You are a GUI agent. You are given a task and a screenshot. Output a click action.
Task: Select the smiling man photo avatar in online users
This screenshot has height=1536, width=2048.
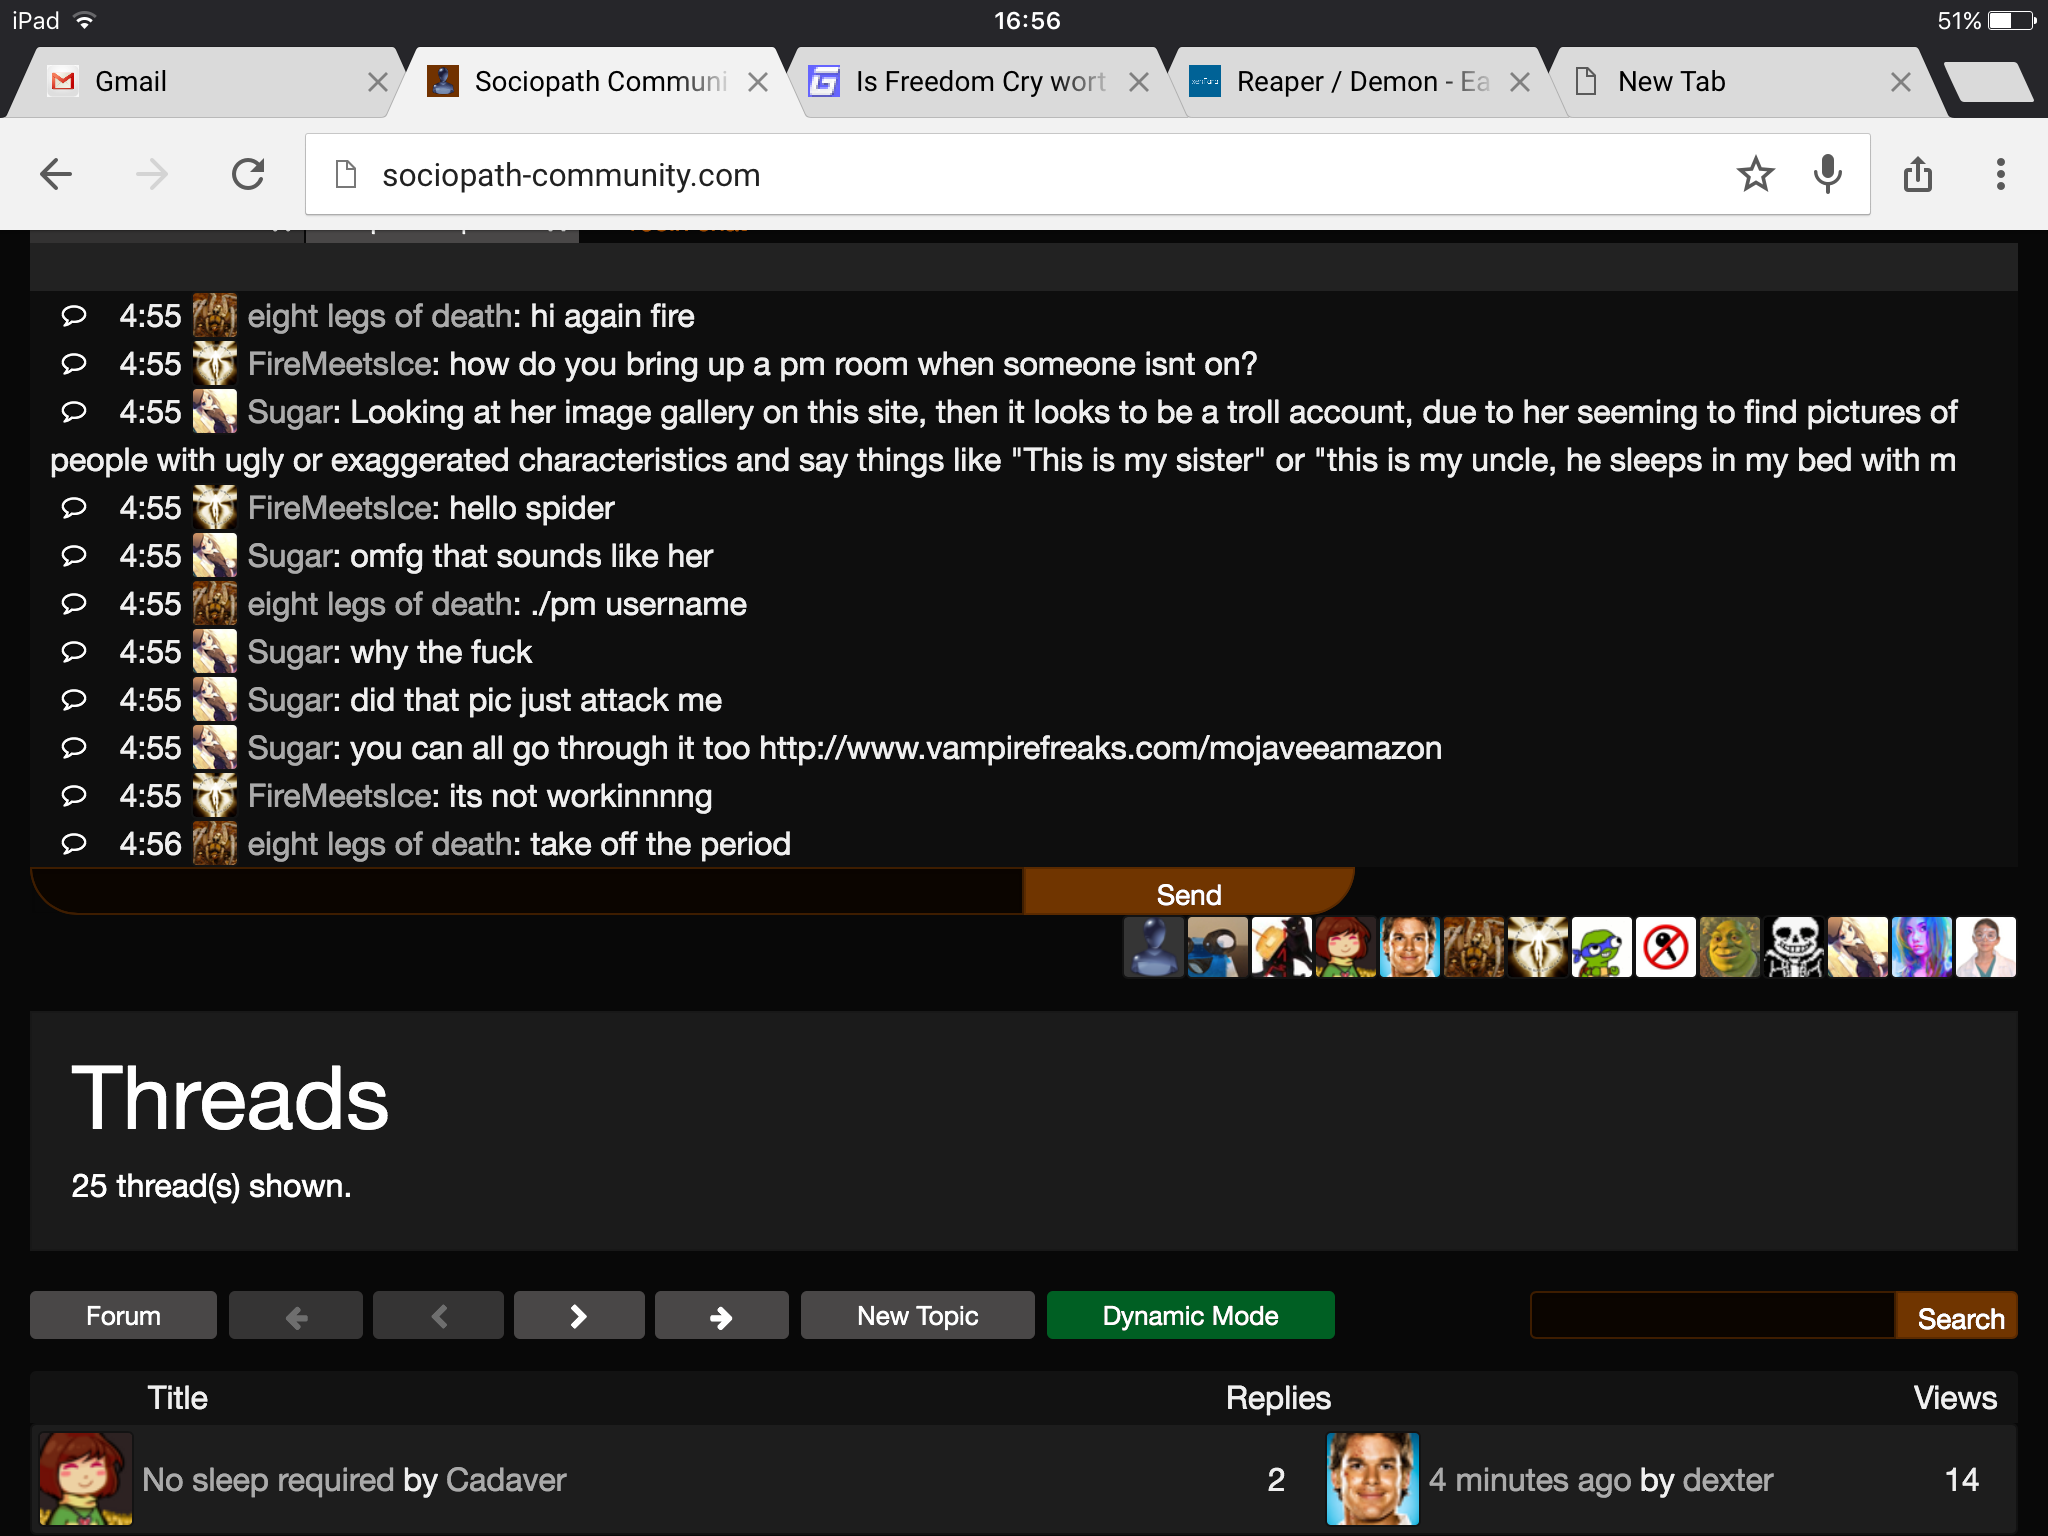coord(1409,947)
